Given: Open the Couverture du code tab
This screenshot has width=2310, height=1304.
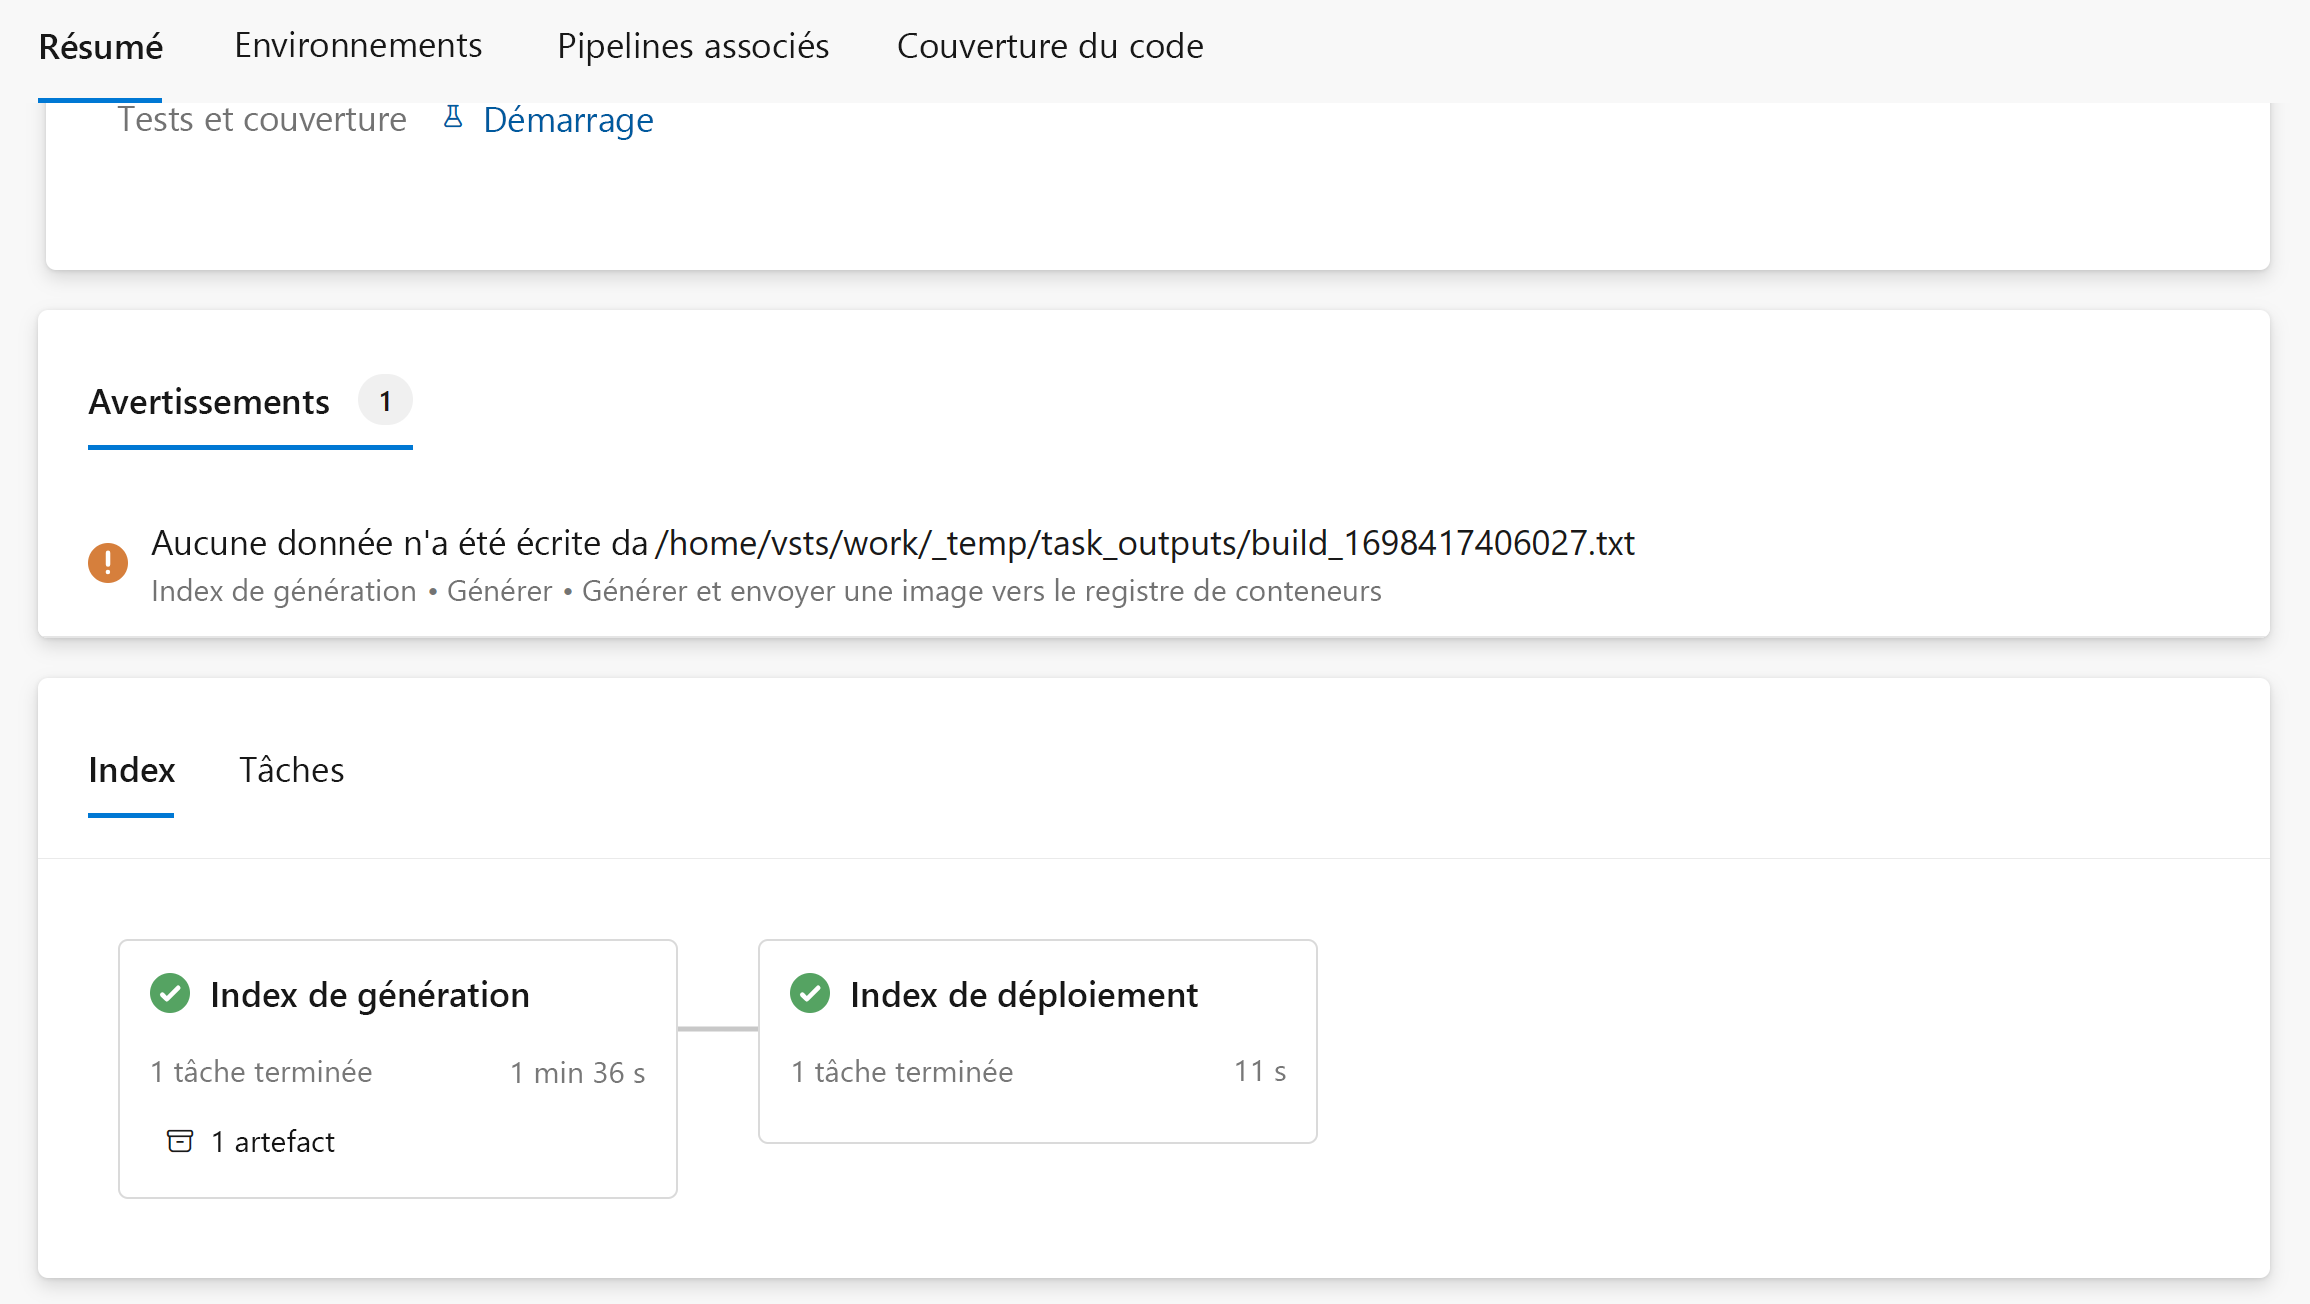Looking at the screenshot, I should point(1050,45).
